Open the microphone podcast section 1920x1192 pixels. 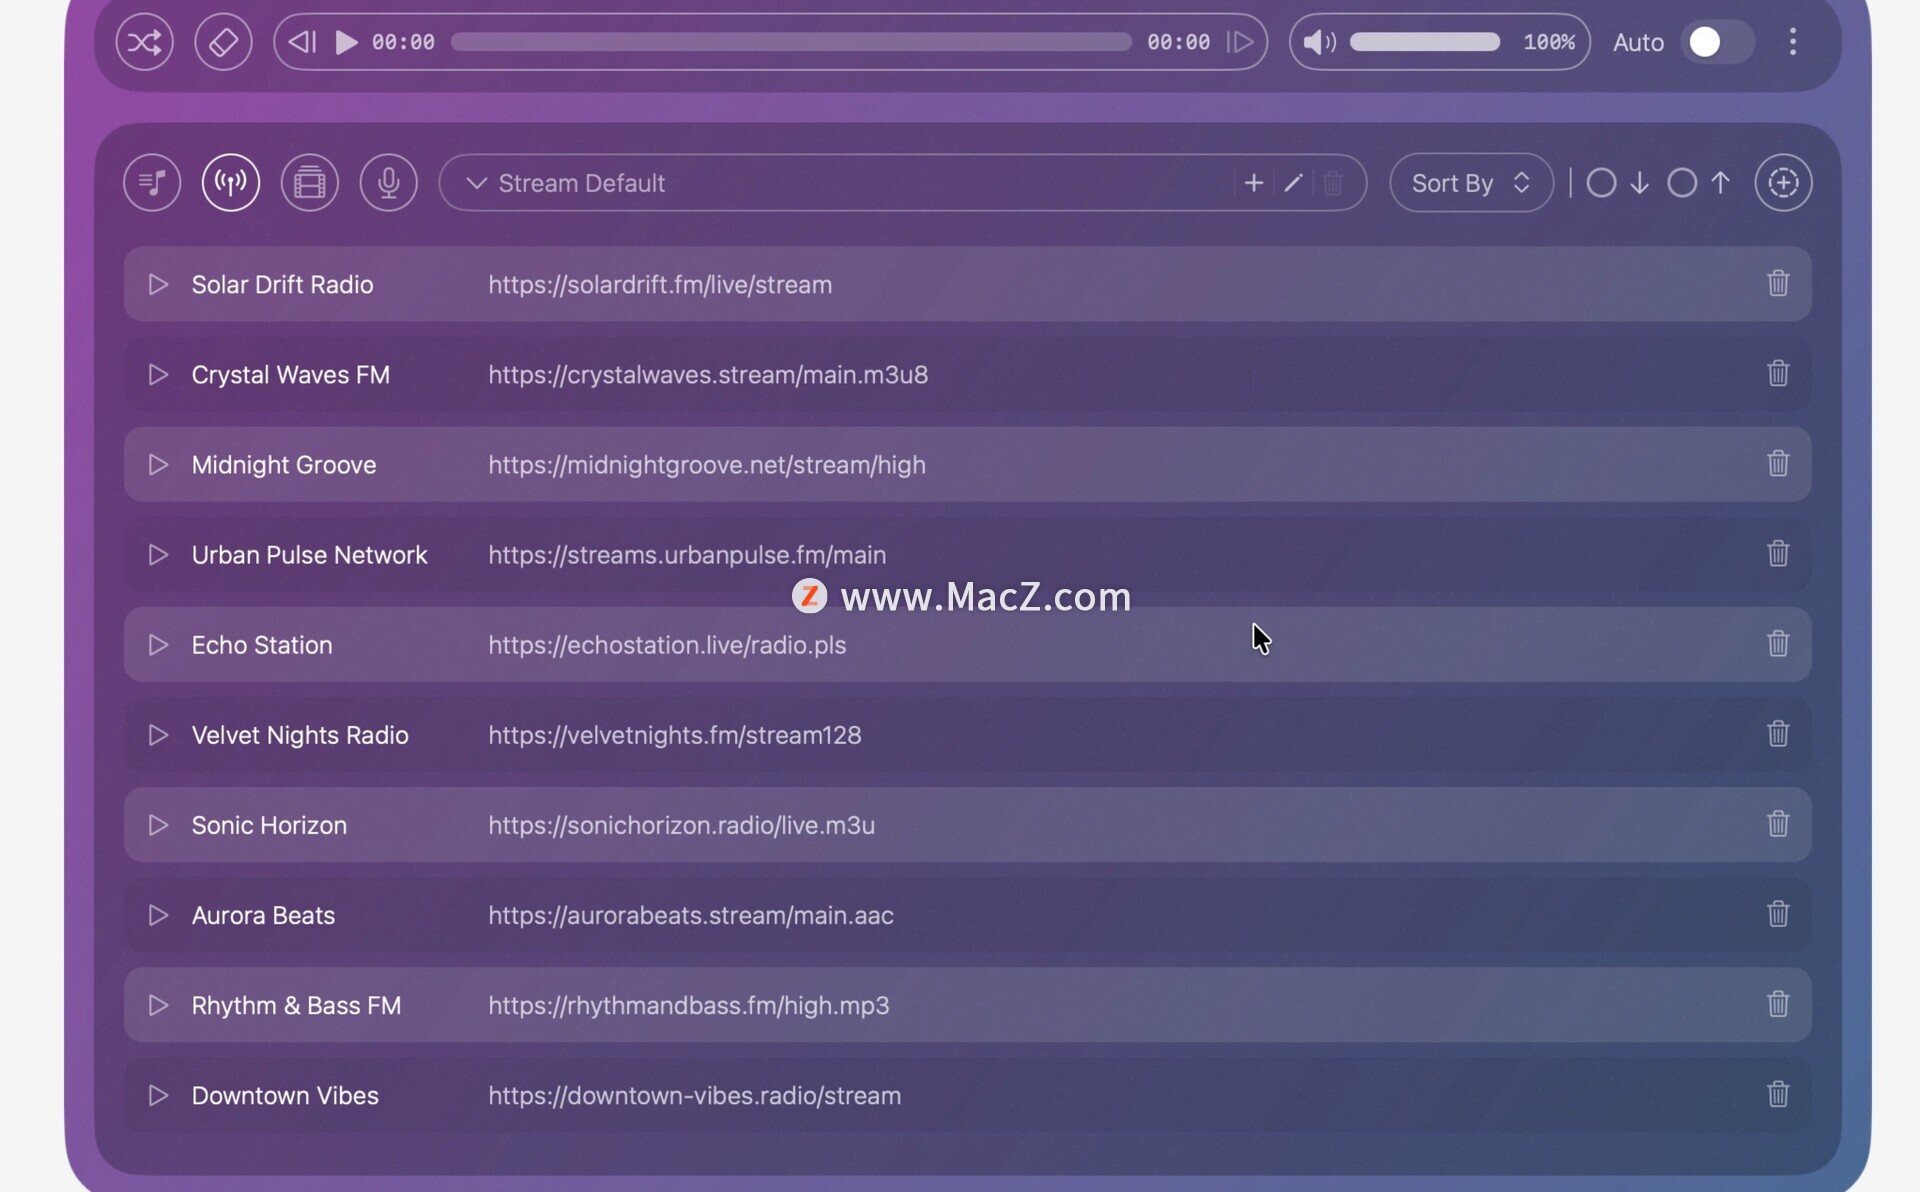tap(389, 183)
